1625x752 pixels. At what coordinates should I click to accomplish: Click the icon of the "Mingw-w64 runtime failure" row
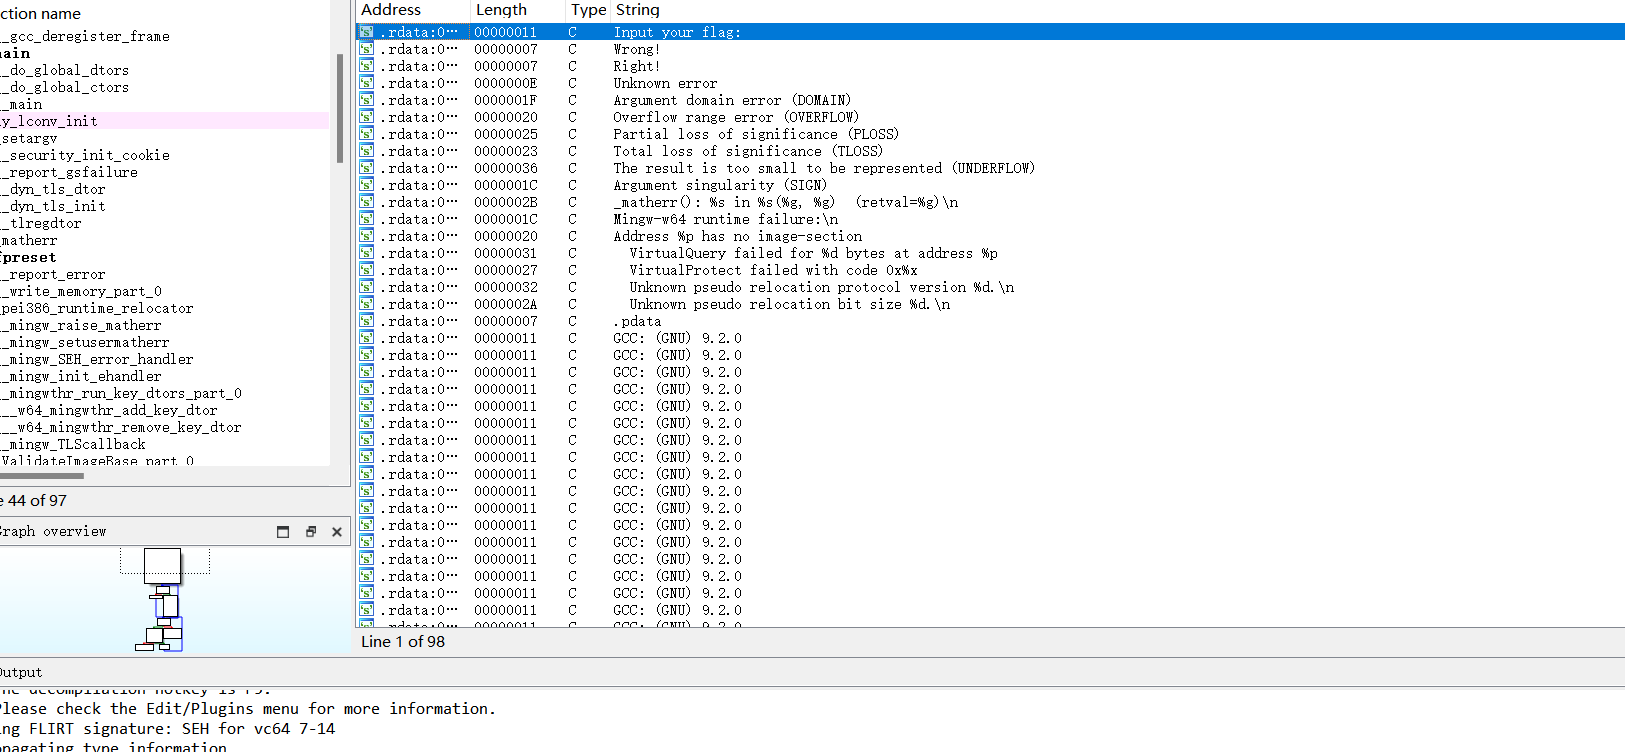click(367, 219)
